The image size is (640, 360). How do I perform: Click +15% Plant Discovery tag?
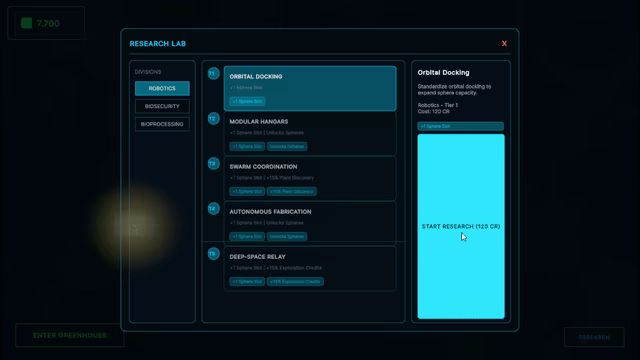click(291, 191)
